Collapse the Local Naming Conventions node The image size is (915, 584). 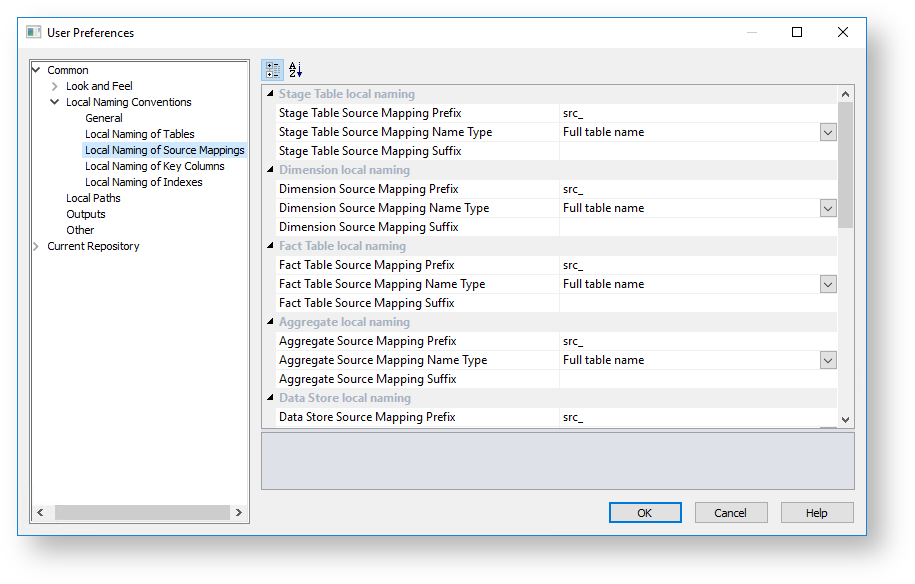coord(55,102)
